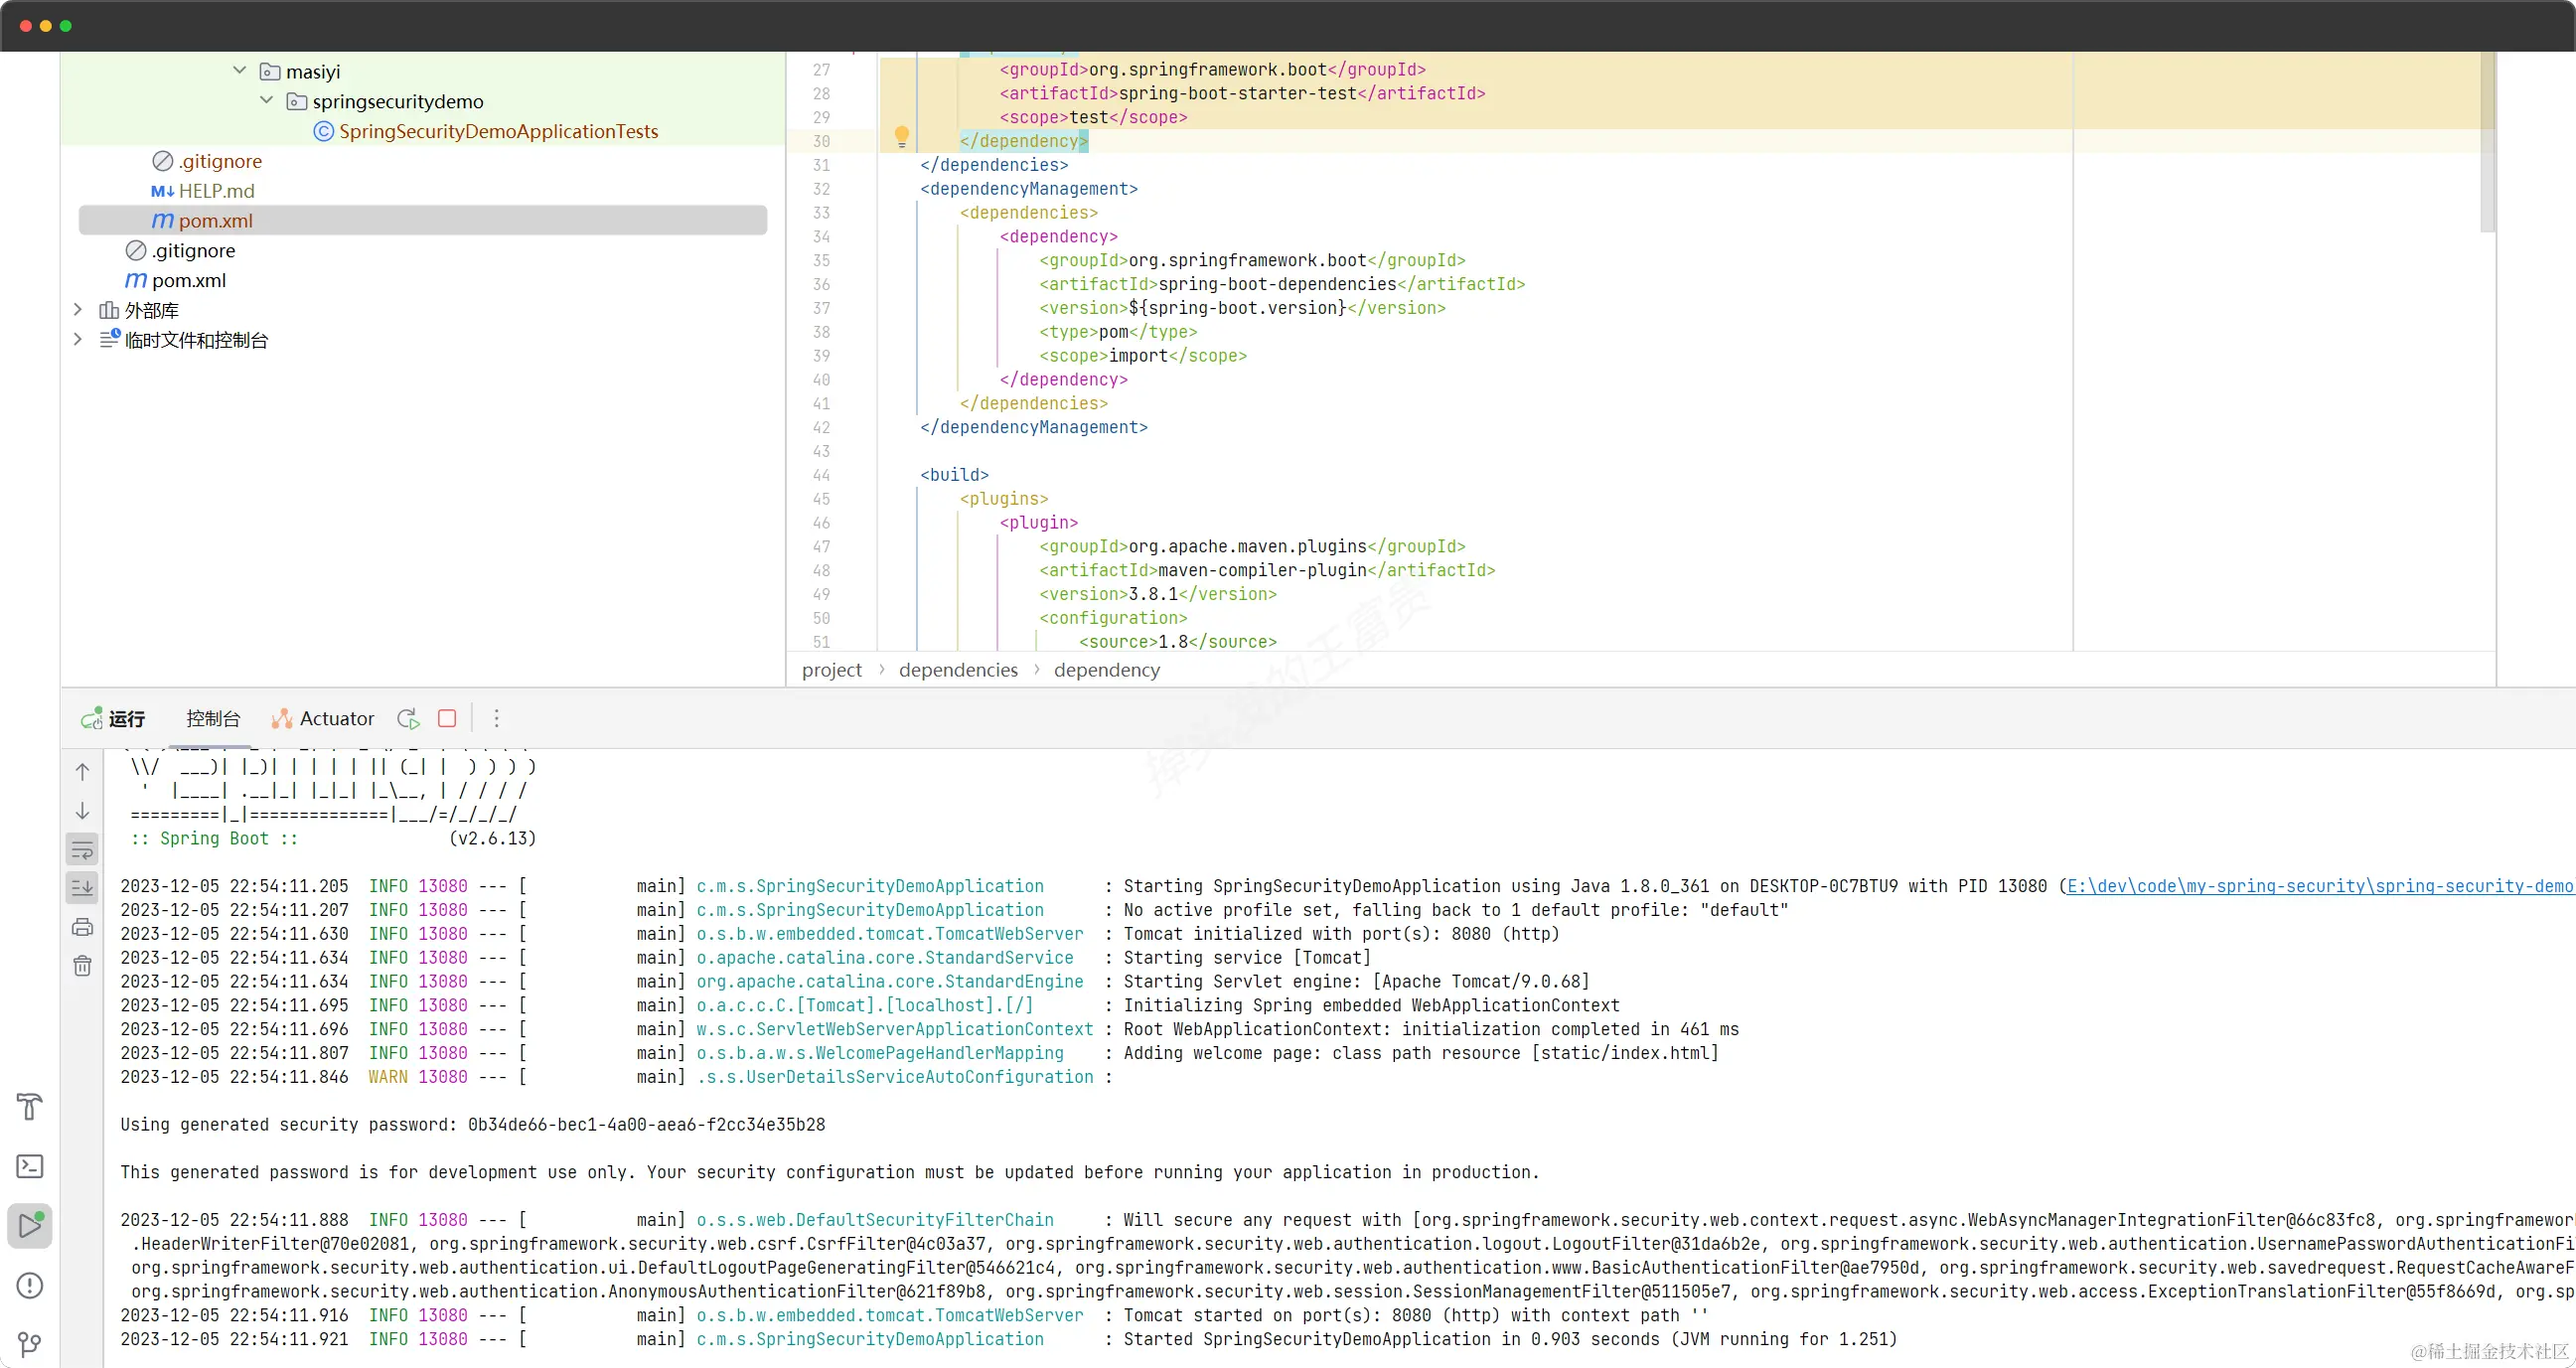Toggle scroll to end in console
Viewport: 2576px width, 1368px height.
83,887
